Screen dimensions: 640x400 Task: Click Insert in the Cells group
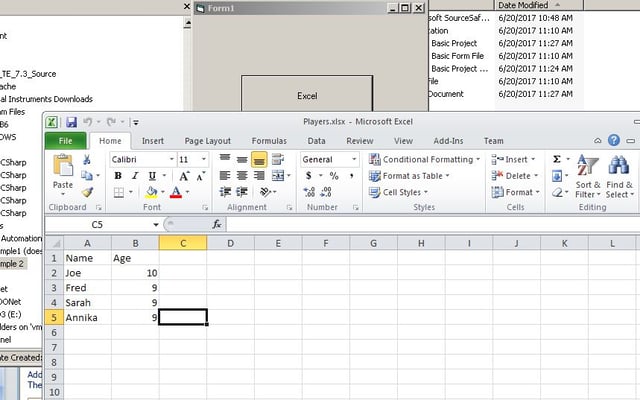coord(513,159)
